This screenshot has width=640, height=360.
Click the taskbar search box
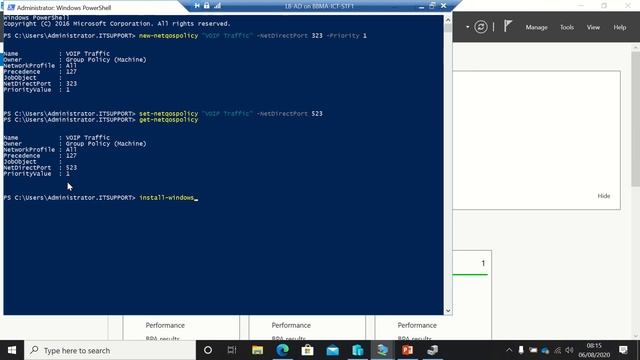tap(110, 350)
